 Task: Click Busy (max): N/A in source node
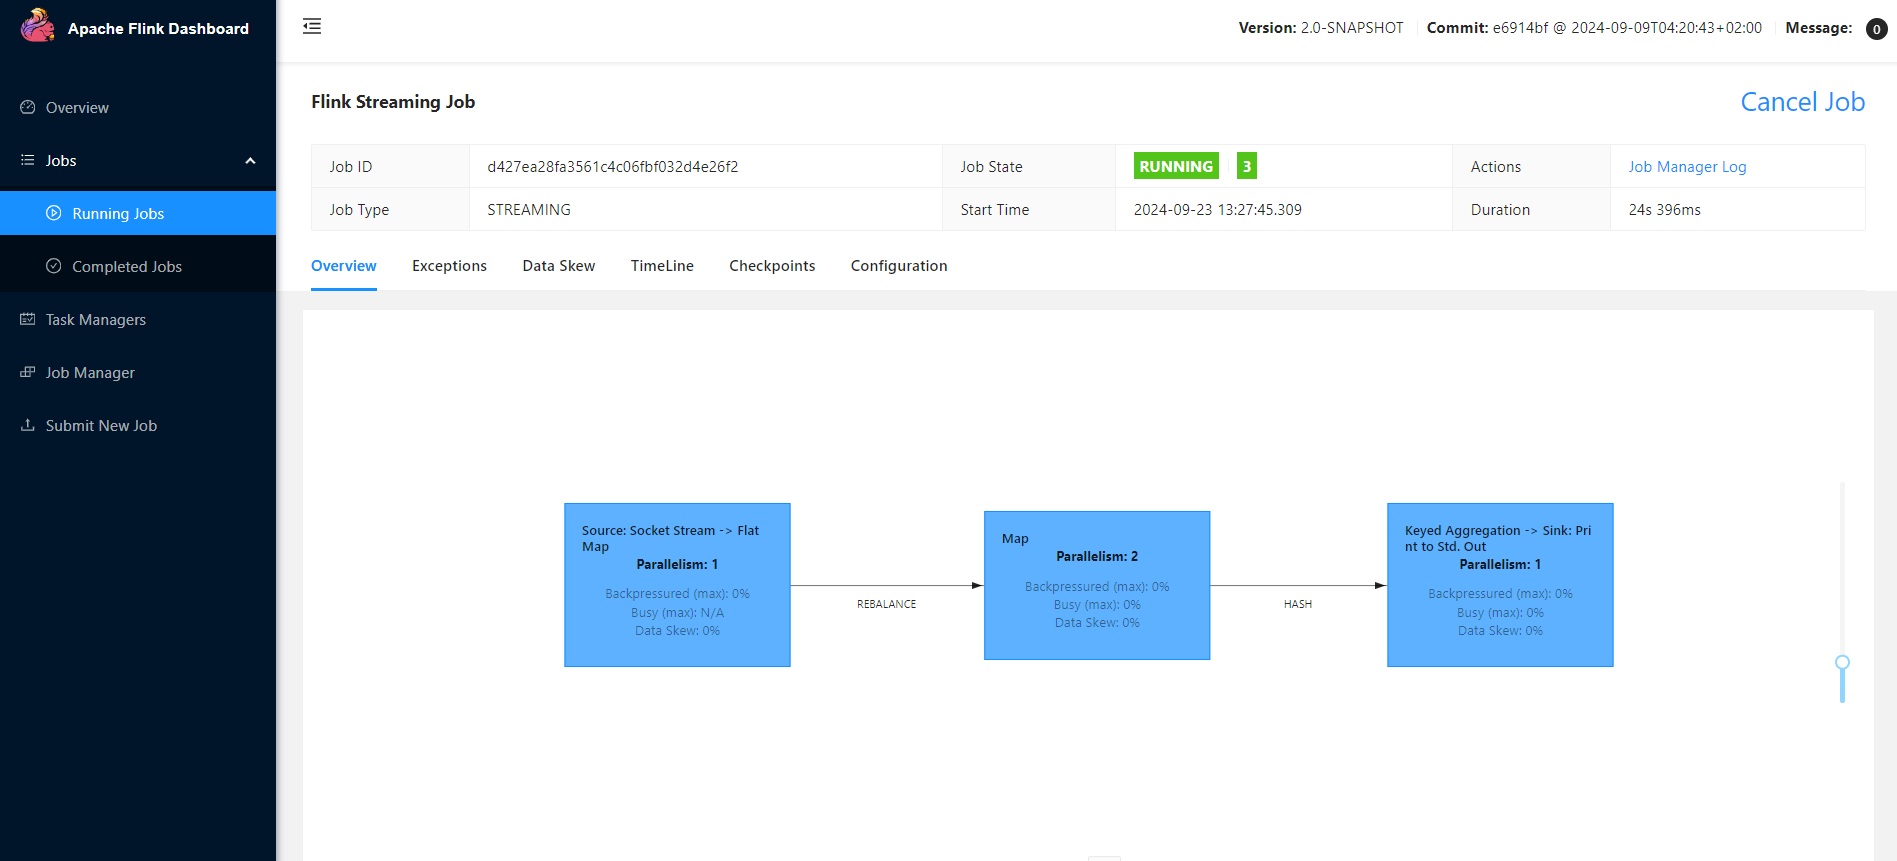point(677,612)
